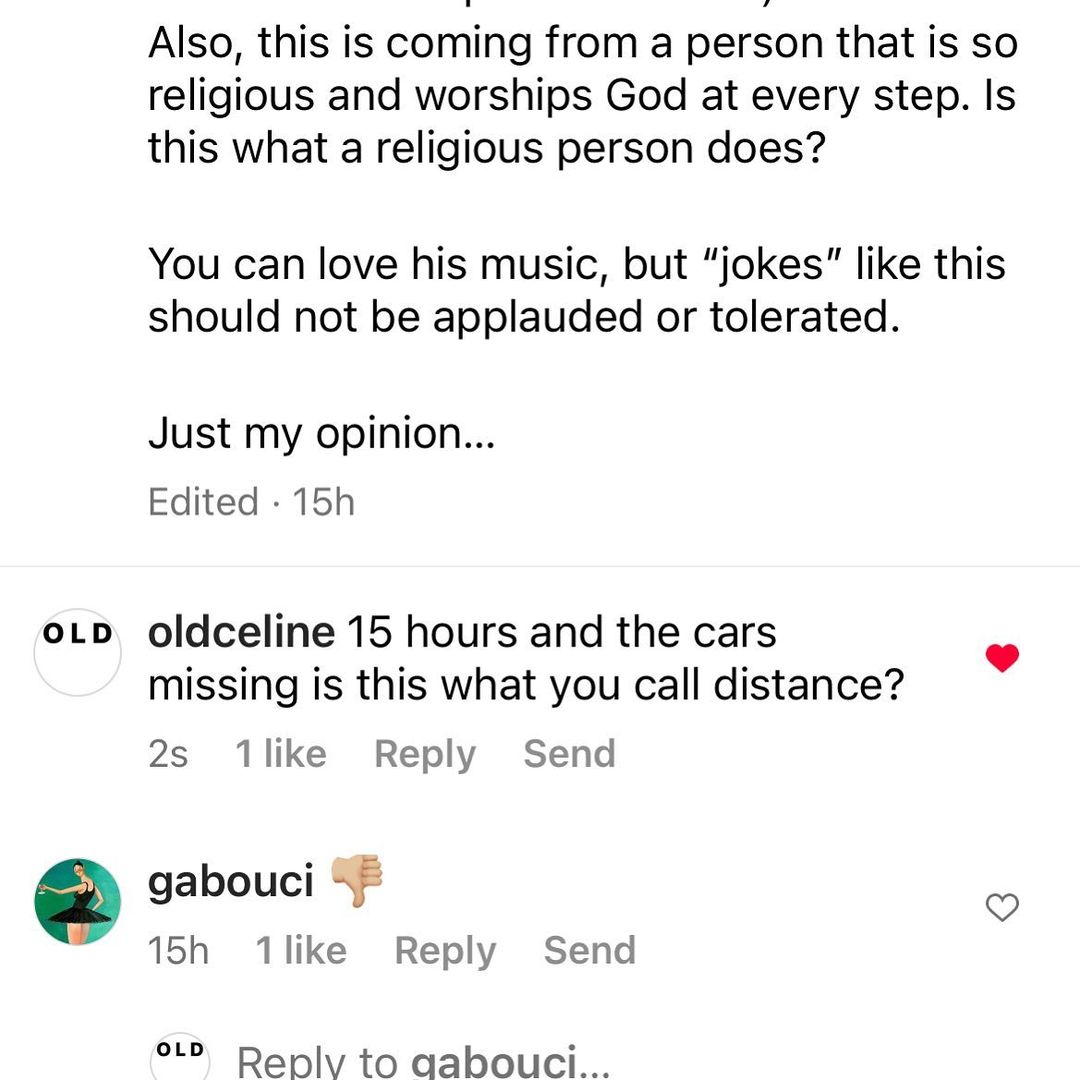The image size is (1080, 1080).
Task: Send oldceline's comment to someone
Action: 569,754
